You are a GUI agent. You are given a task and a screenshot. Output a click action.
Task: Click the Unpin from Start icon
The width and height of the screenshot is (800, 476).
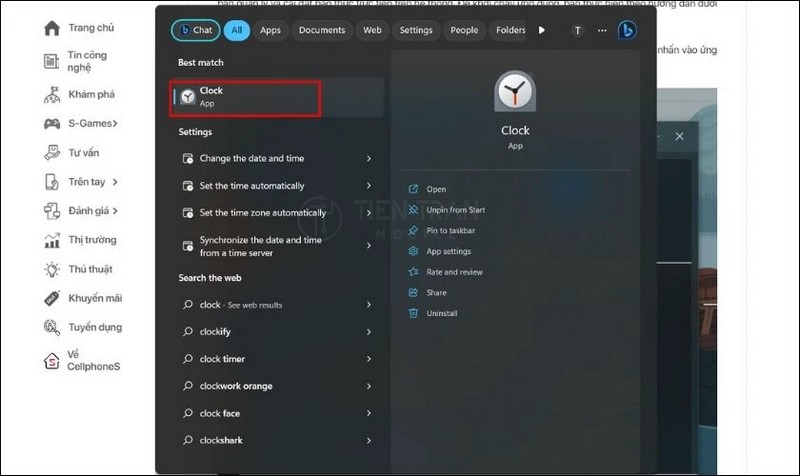tap(413, 210)
